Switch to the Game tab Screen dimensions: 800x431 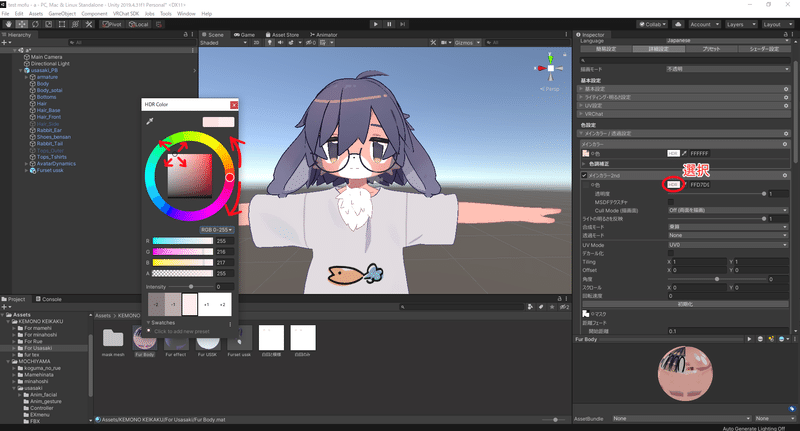(244, 35)
